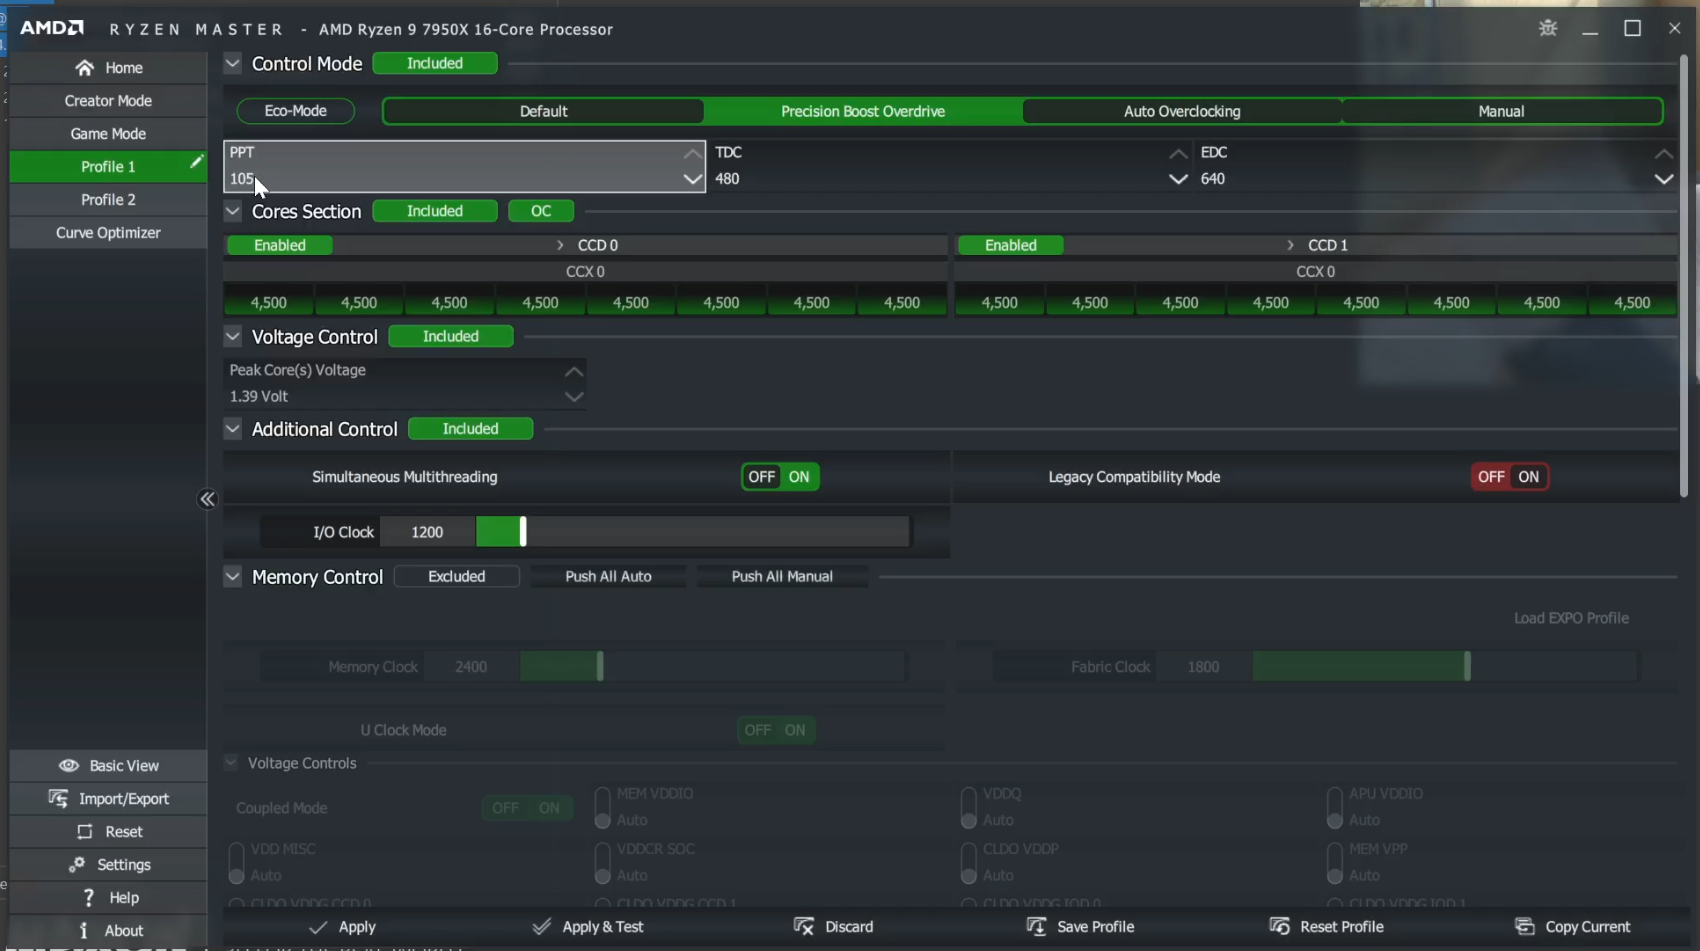
Task: Collapse the Voltage Controls subsection
Action: [x=231, y=763]
